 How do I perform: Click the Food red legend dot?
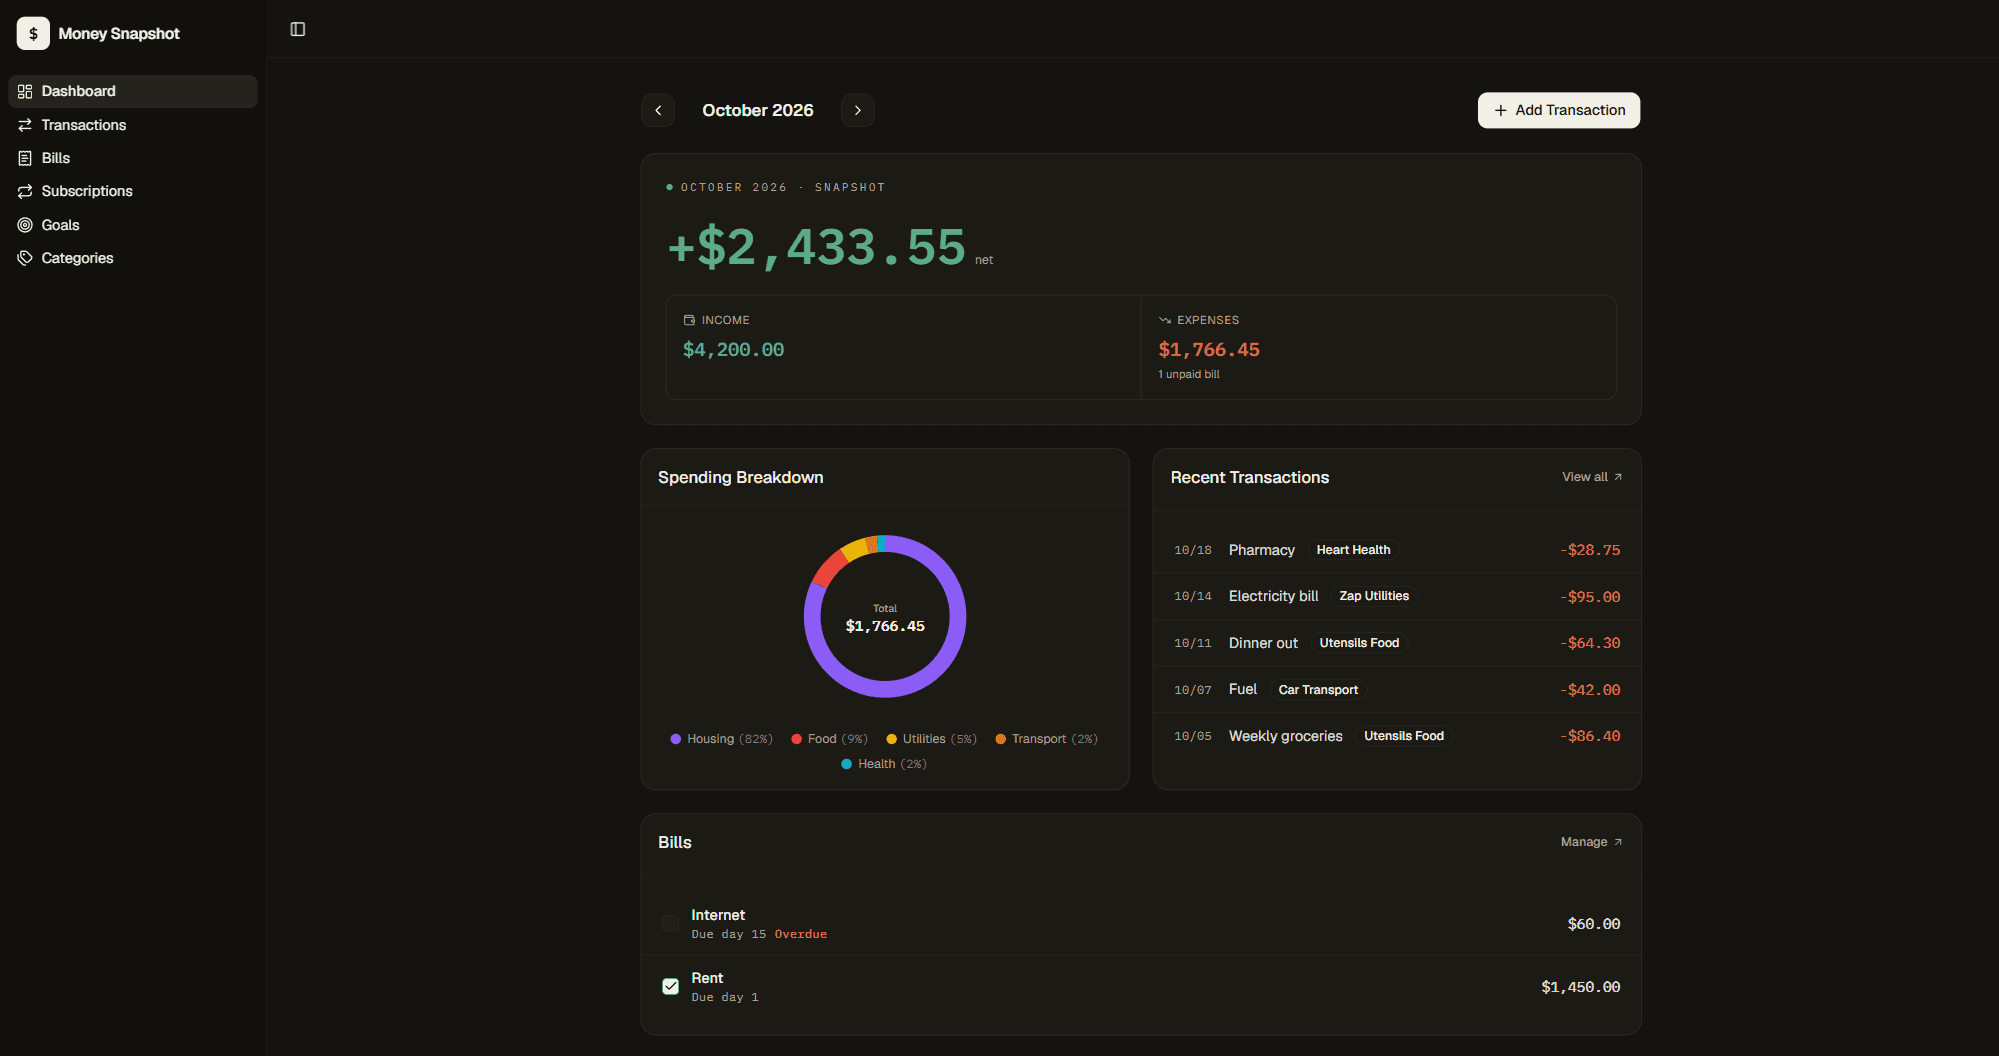pyautogui.click(x=797, y=739)
